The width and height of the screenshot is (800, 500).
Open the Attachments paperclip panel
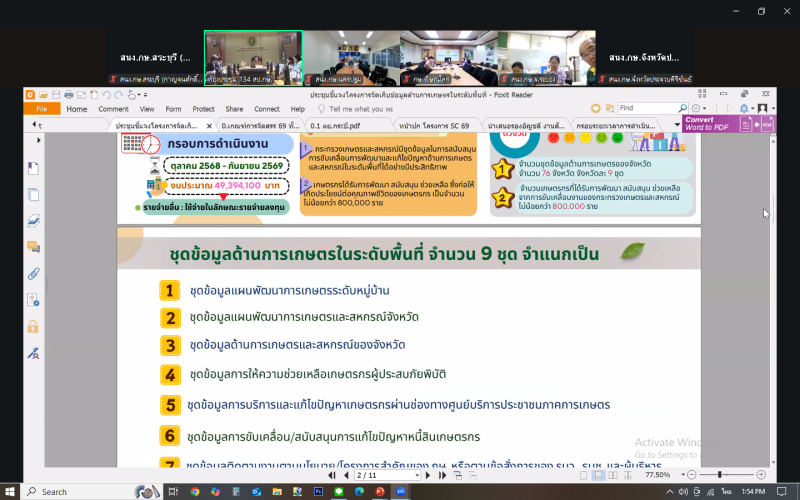33,272
